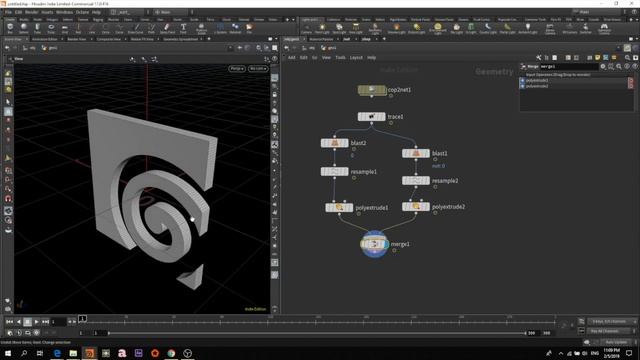
Task: Select the Platonic Solids shelf tool
Action: tap(201, 28)
